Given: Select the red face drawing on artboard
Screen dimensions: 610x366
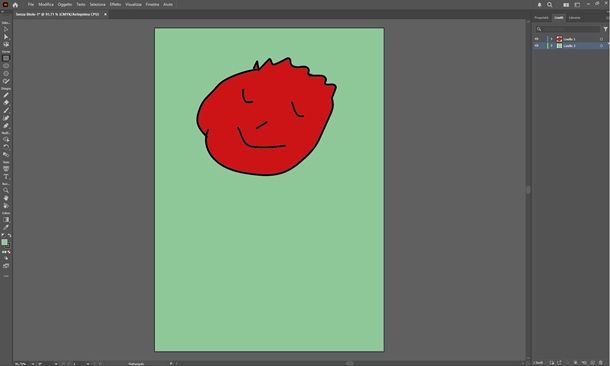Looking at the screenshot, I should (x=266, y=117).
